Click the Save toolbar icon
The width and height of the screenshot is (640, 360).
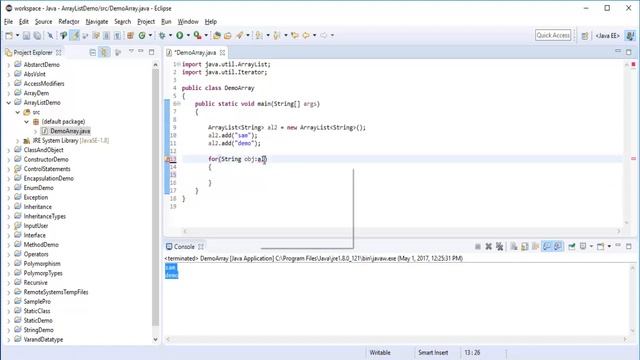click(x=26, y=36)
